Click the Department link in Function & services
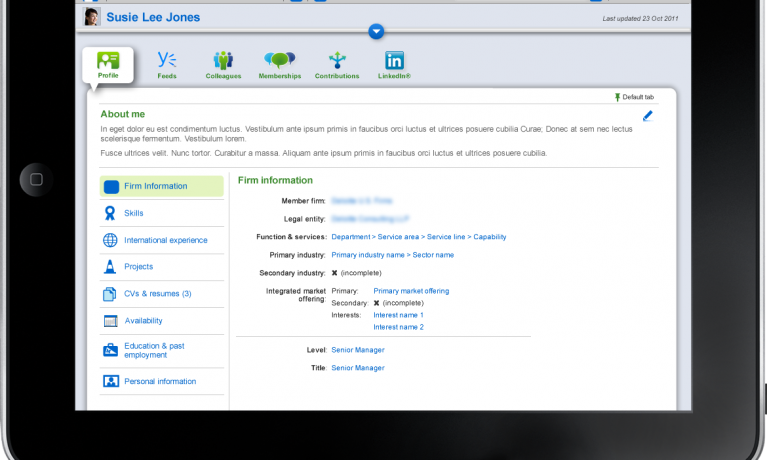 tap(351, 237)
